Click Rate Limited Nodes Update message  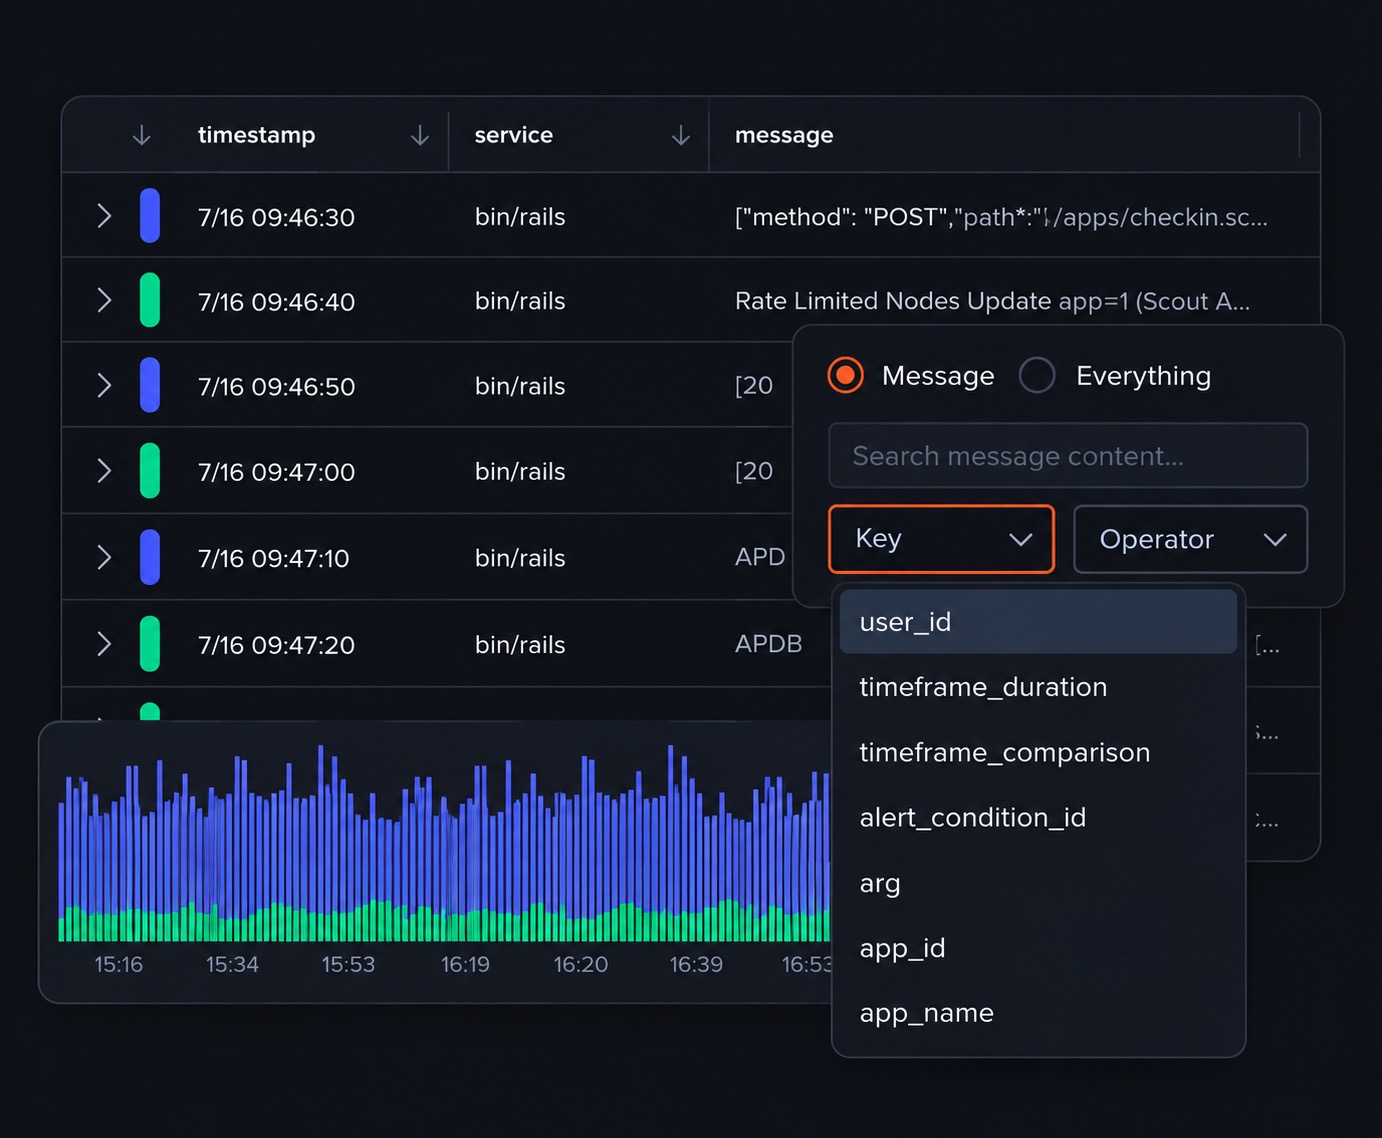point(992,301)
